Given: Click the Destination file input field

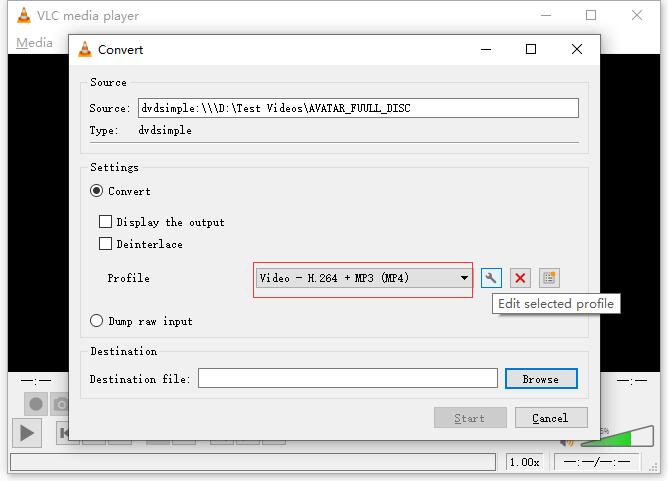Looking at the screenshot, I should click(x=348, y=378).
